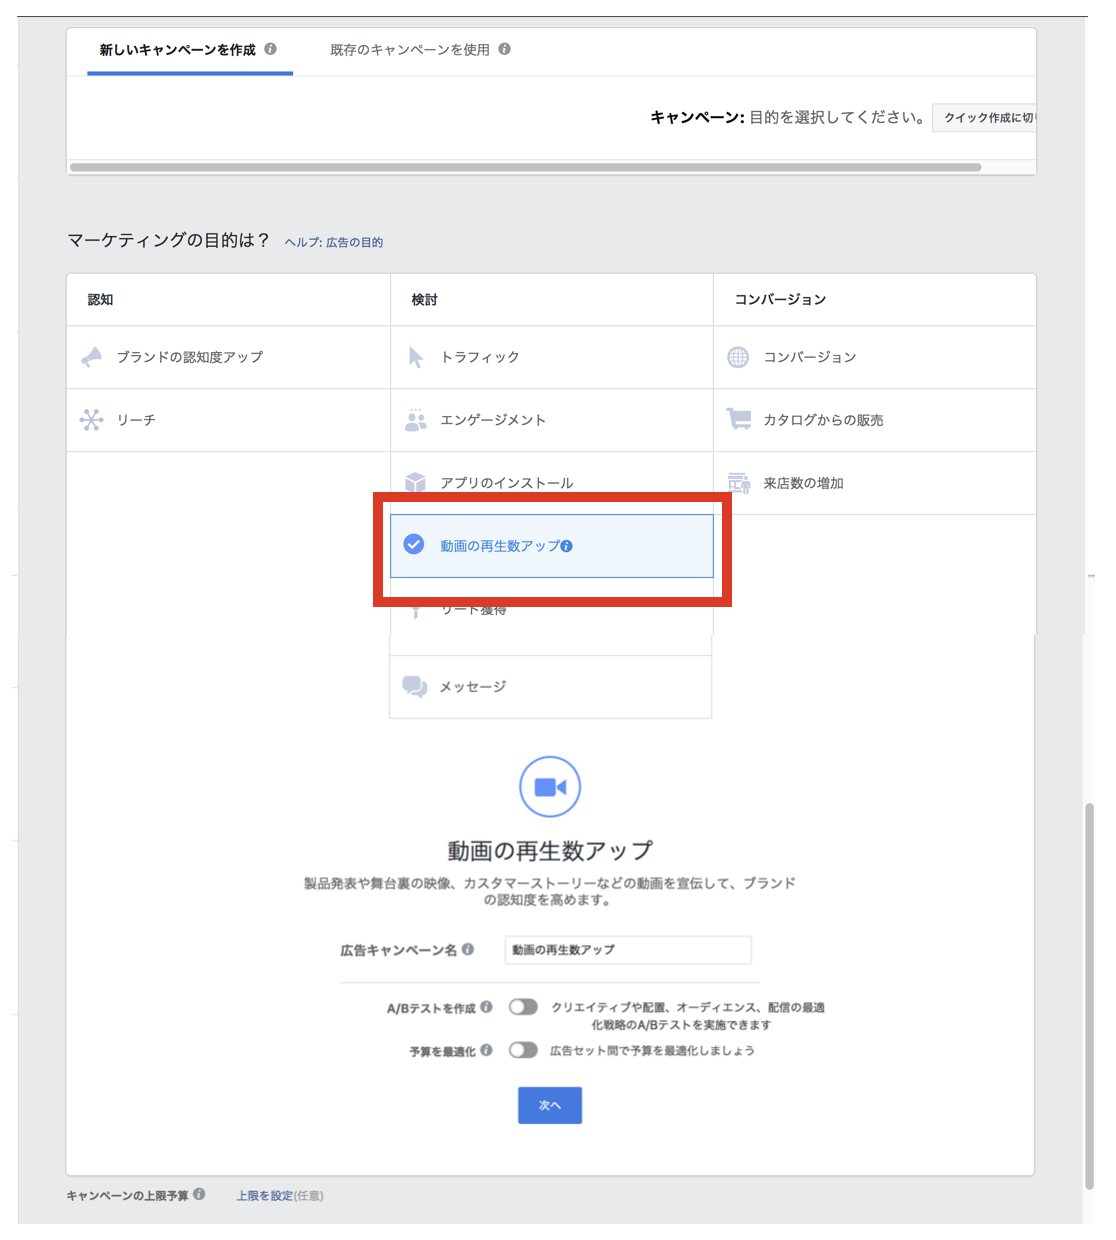Click the クイック作成に切り替え button
Screen dimensions: 1116x1240
click(x=984, y=117)
